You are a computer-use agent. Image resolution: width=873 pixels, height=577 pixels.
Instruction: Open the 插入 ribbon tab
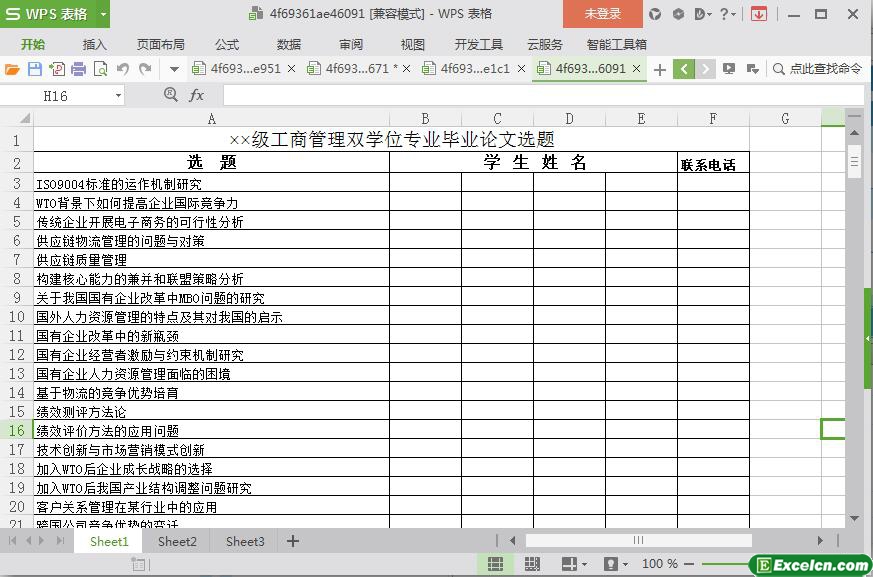pyautogui.click(x=94, y=45)
